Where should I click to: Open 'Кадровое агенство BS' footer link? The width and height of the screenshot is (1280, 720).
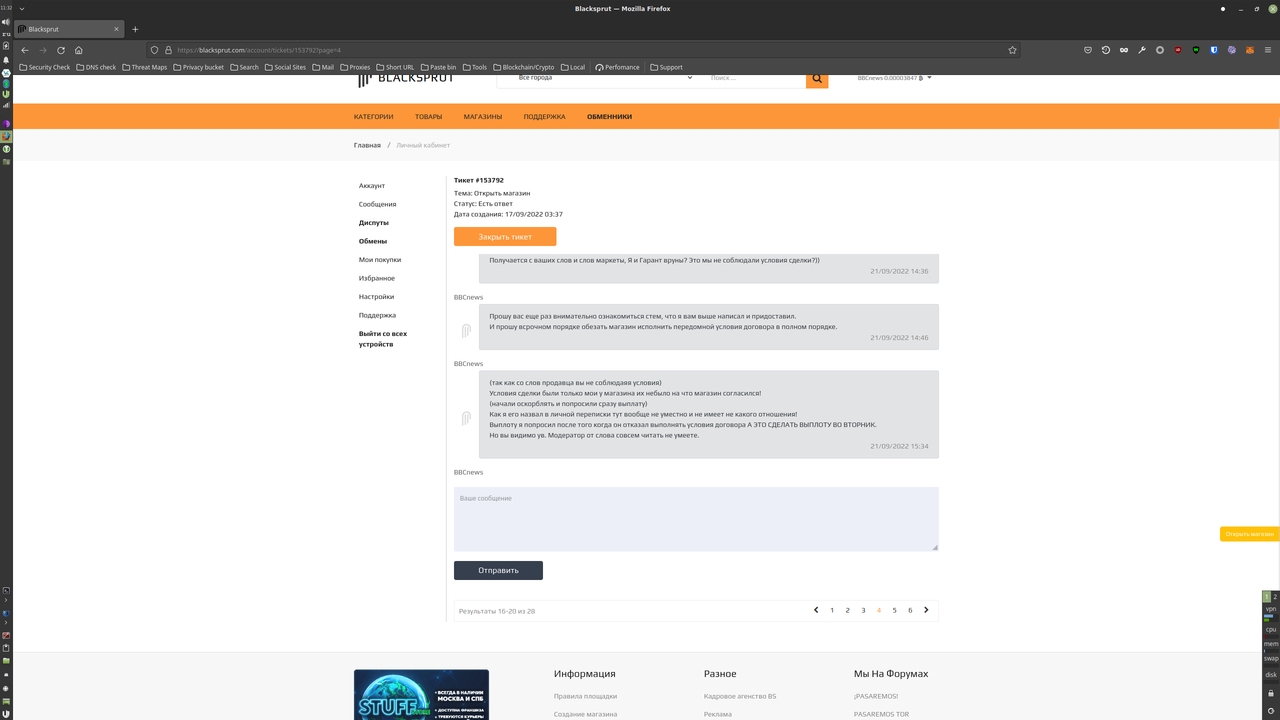click(x=740, y=696)
